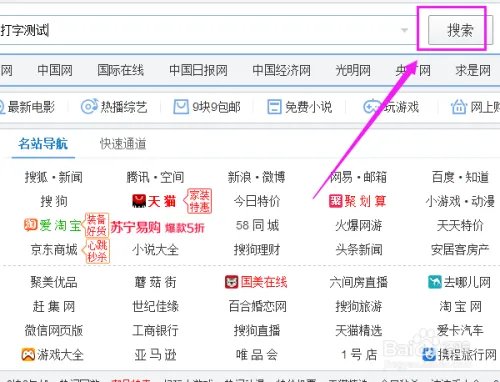Viewport: 500px width, 382px height.
Task: Click the 心跳秒杀 badge next to 京东商城
Action: [x=97, y=251]
